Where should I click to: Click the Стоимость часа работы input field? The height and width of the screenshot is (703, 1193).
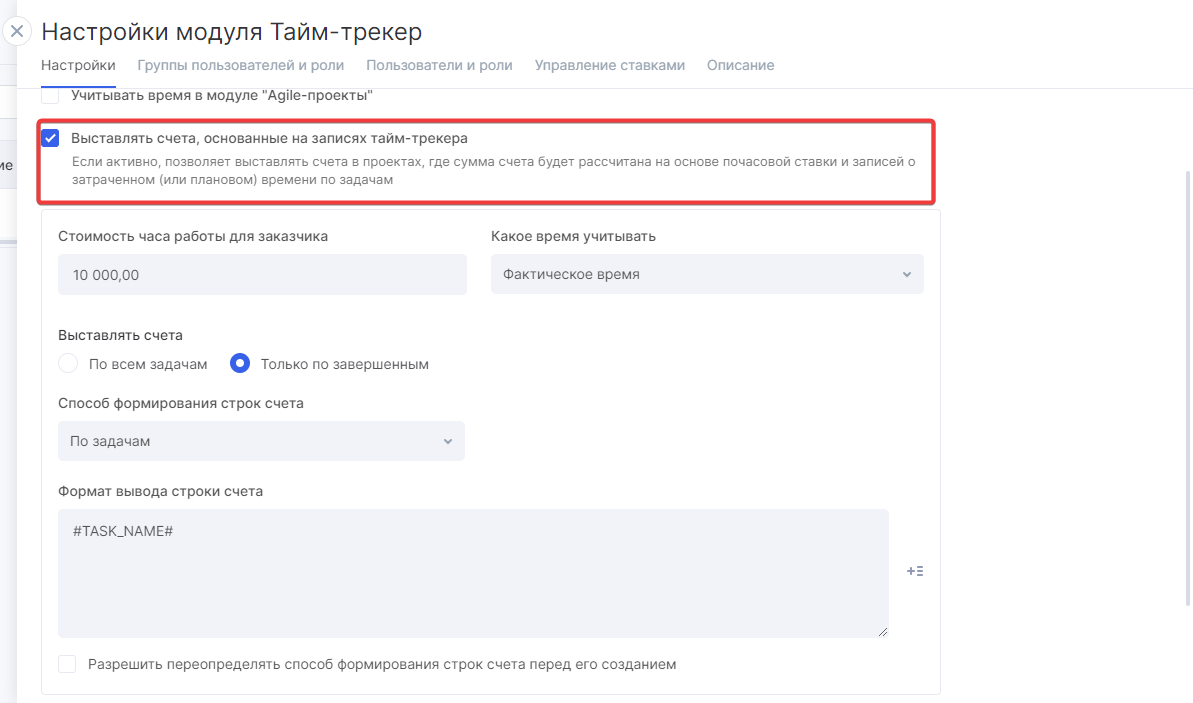tap(262, 274)
